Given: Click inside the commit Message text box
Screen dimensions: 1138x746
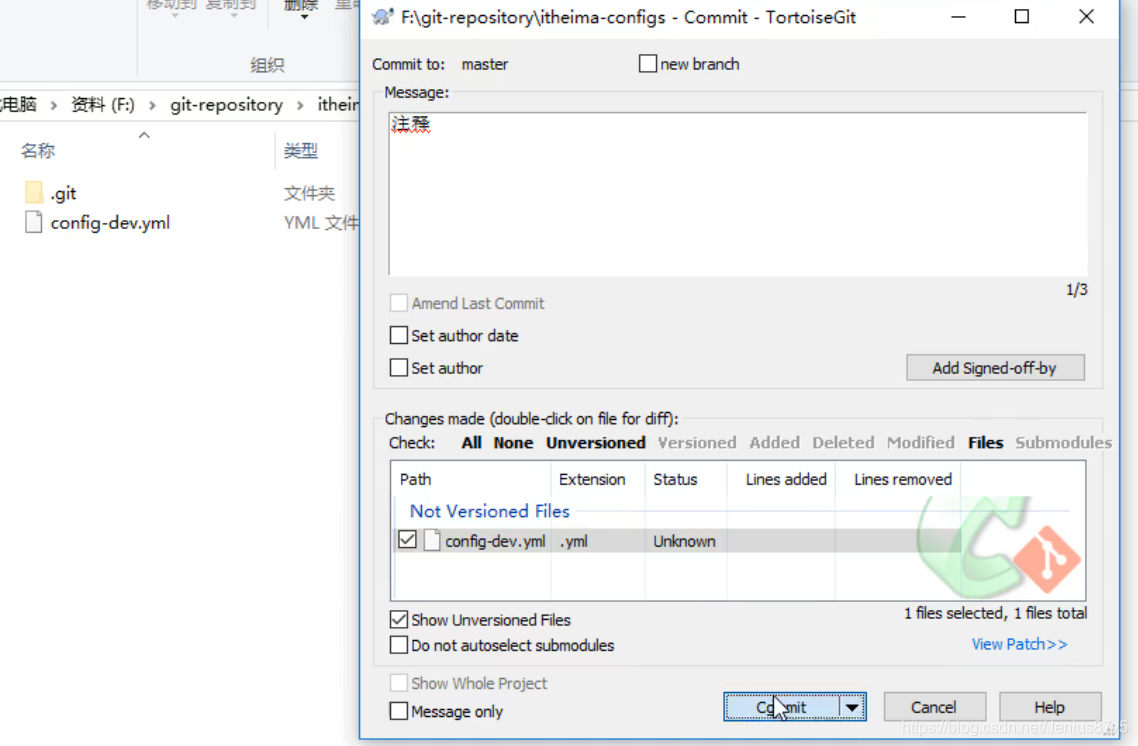Looking at the screenshot, I should tap(737, 194).
